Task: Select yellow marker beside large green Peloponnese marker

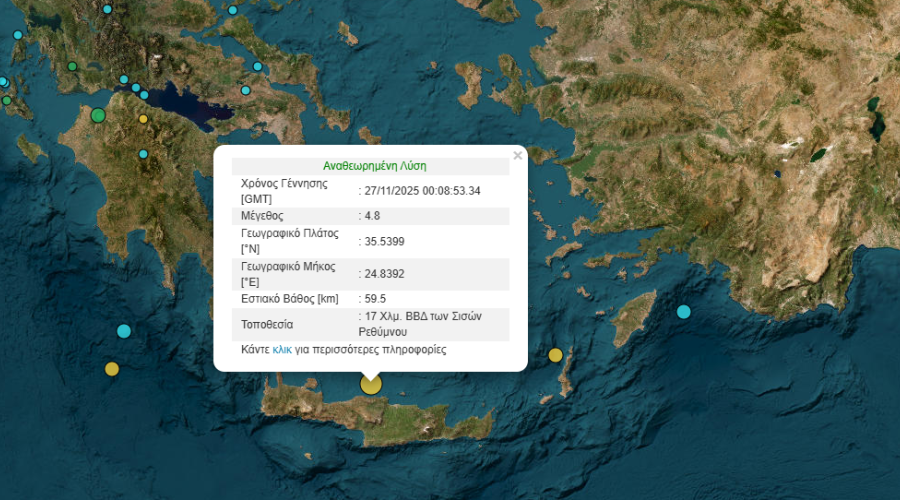Action: 143,119
